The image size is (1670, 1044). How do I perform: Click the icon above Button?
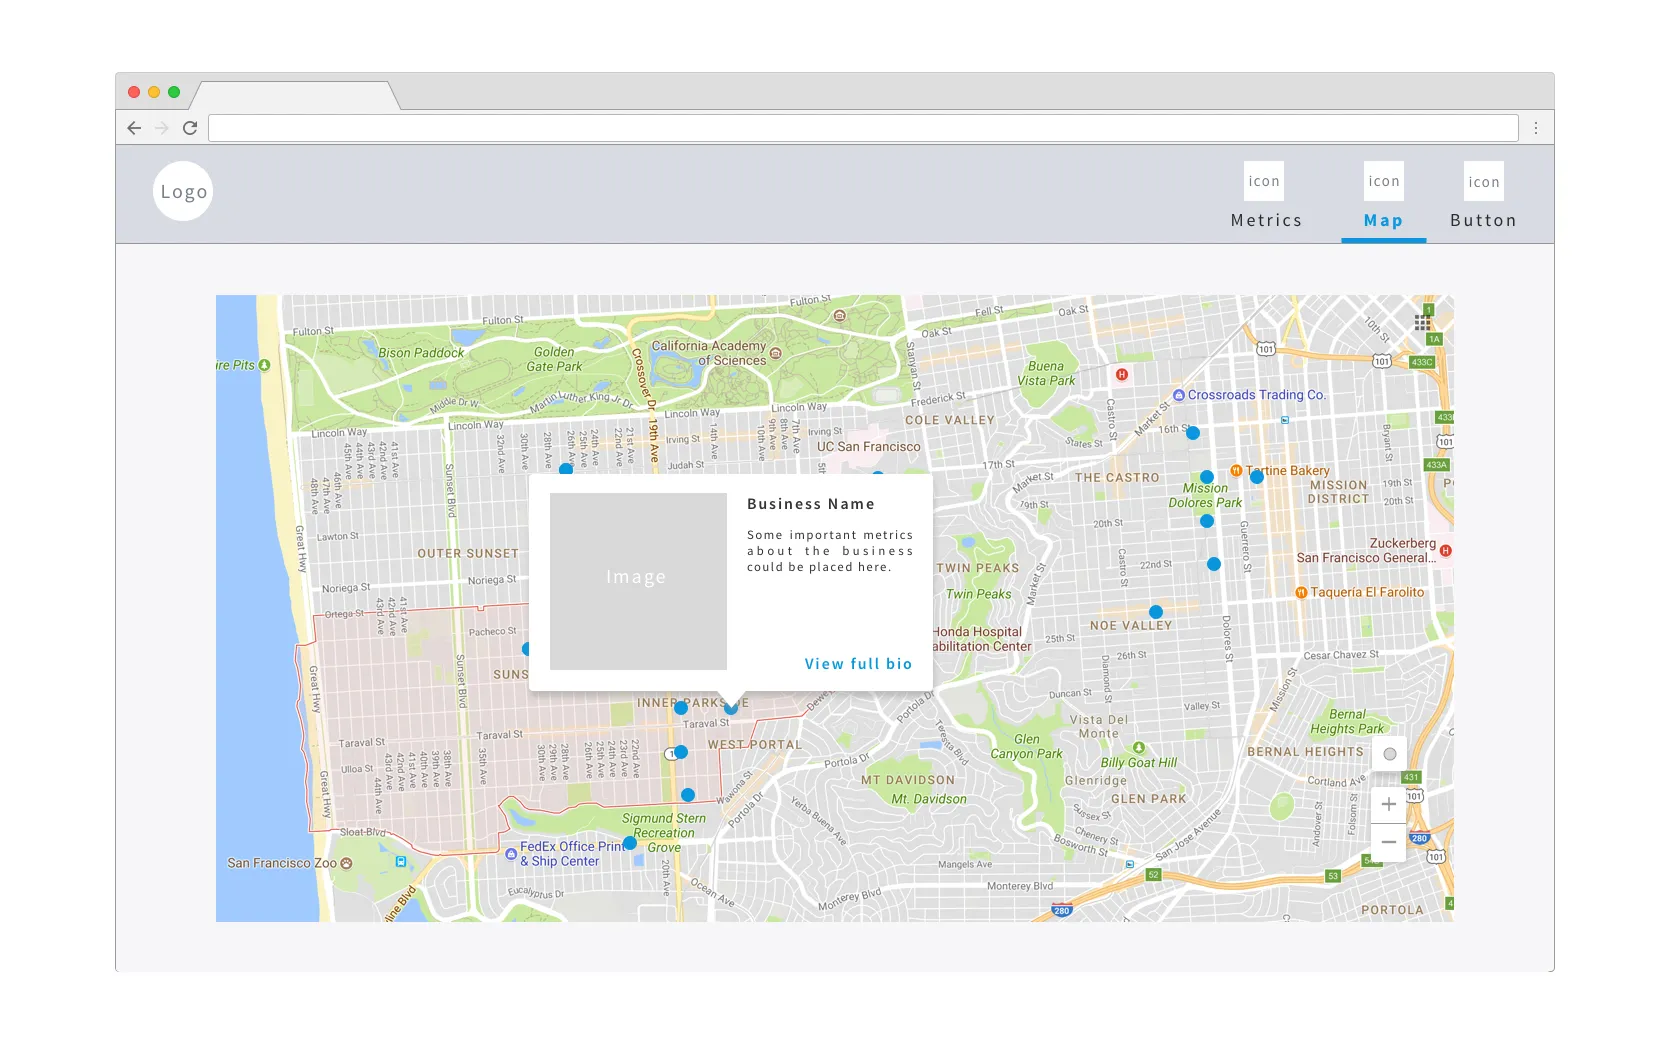(1483, 181)
